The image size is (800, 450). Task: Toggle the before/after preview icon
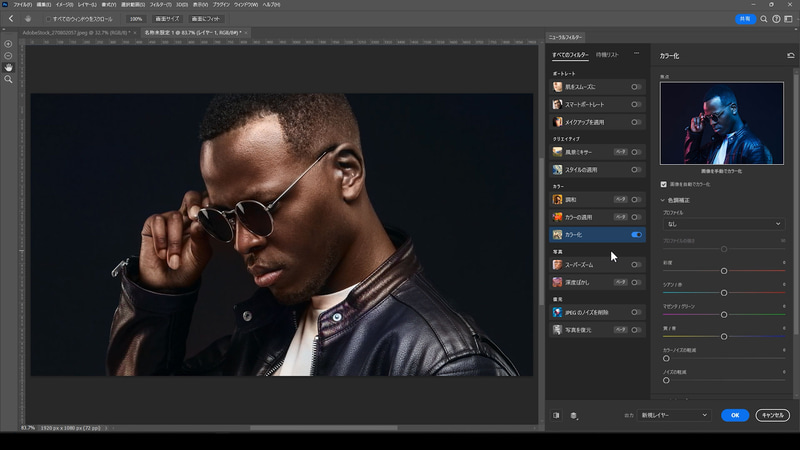(x=557, y=415)
